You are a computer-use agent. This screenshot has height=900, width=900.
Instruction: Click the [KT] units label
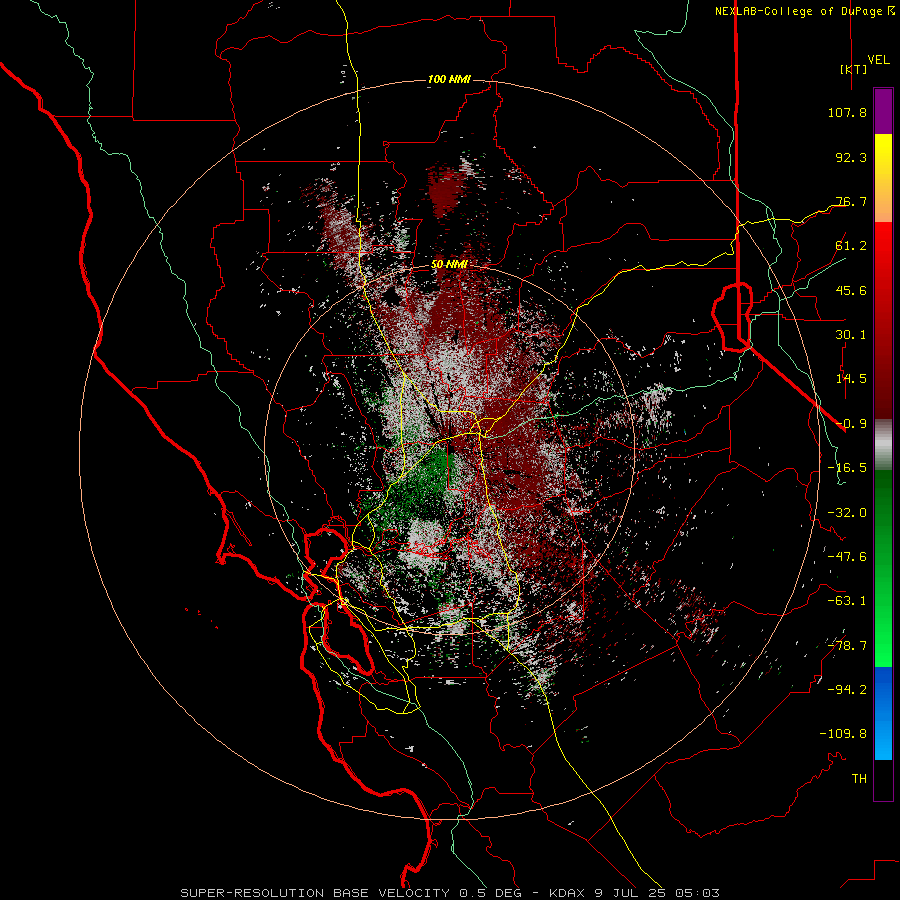(x=854, y=69)
